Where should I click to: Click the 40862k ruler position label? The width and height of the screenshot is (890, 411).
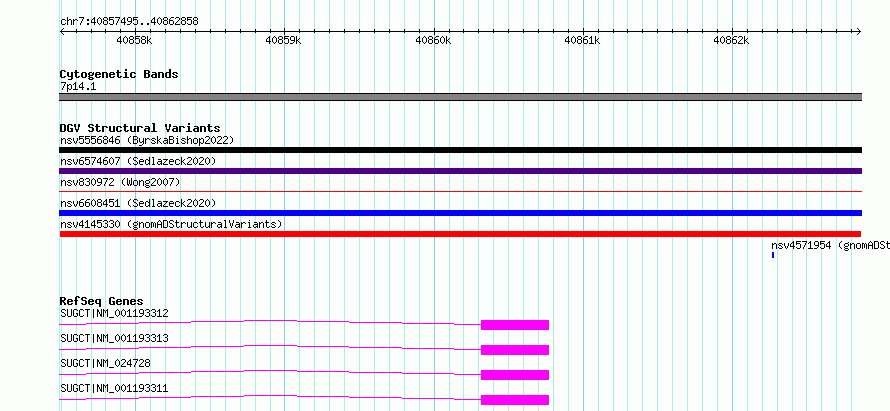pyautogui.click(x=732, y=41)
